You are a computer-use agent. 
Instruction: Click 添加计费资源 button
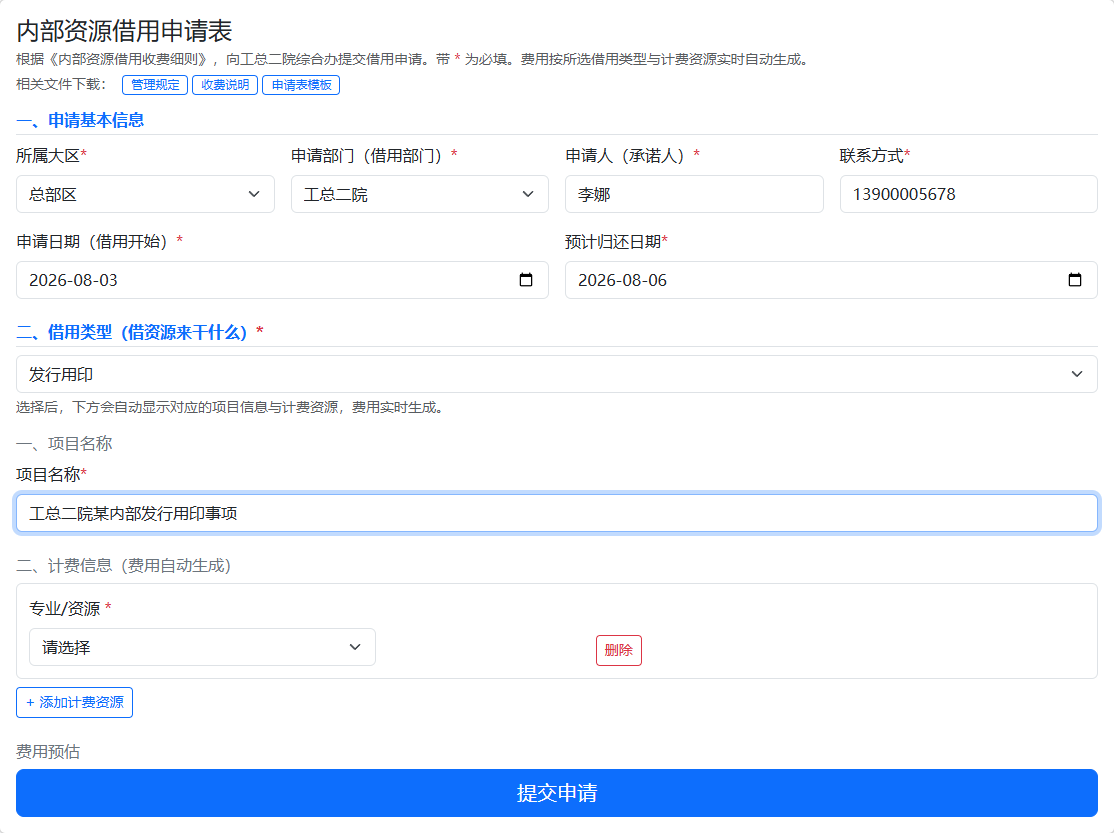click(x=75, y=702)
